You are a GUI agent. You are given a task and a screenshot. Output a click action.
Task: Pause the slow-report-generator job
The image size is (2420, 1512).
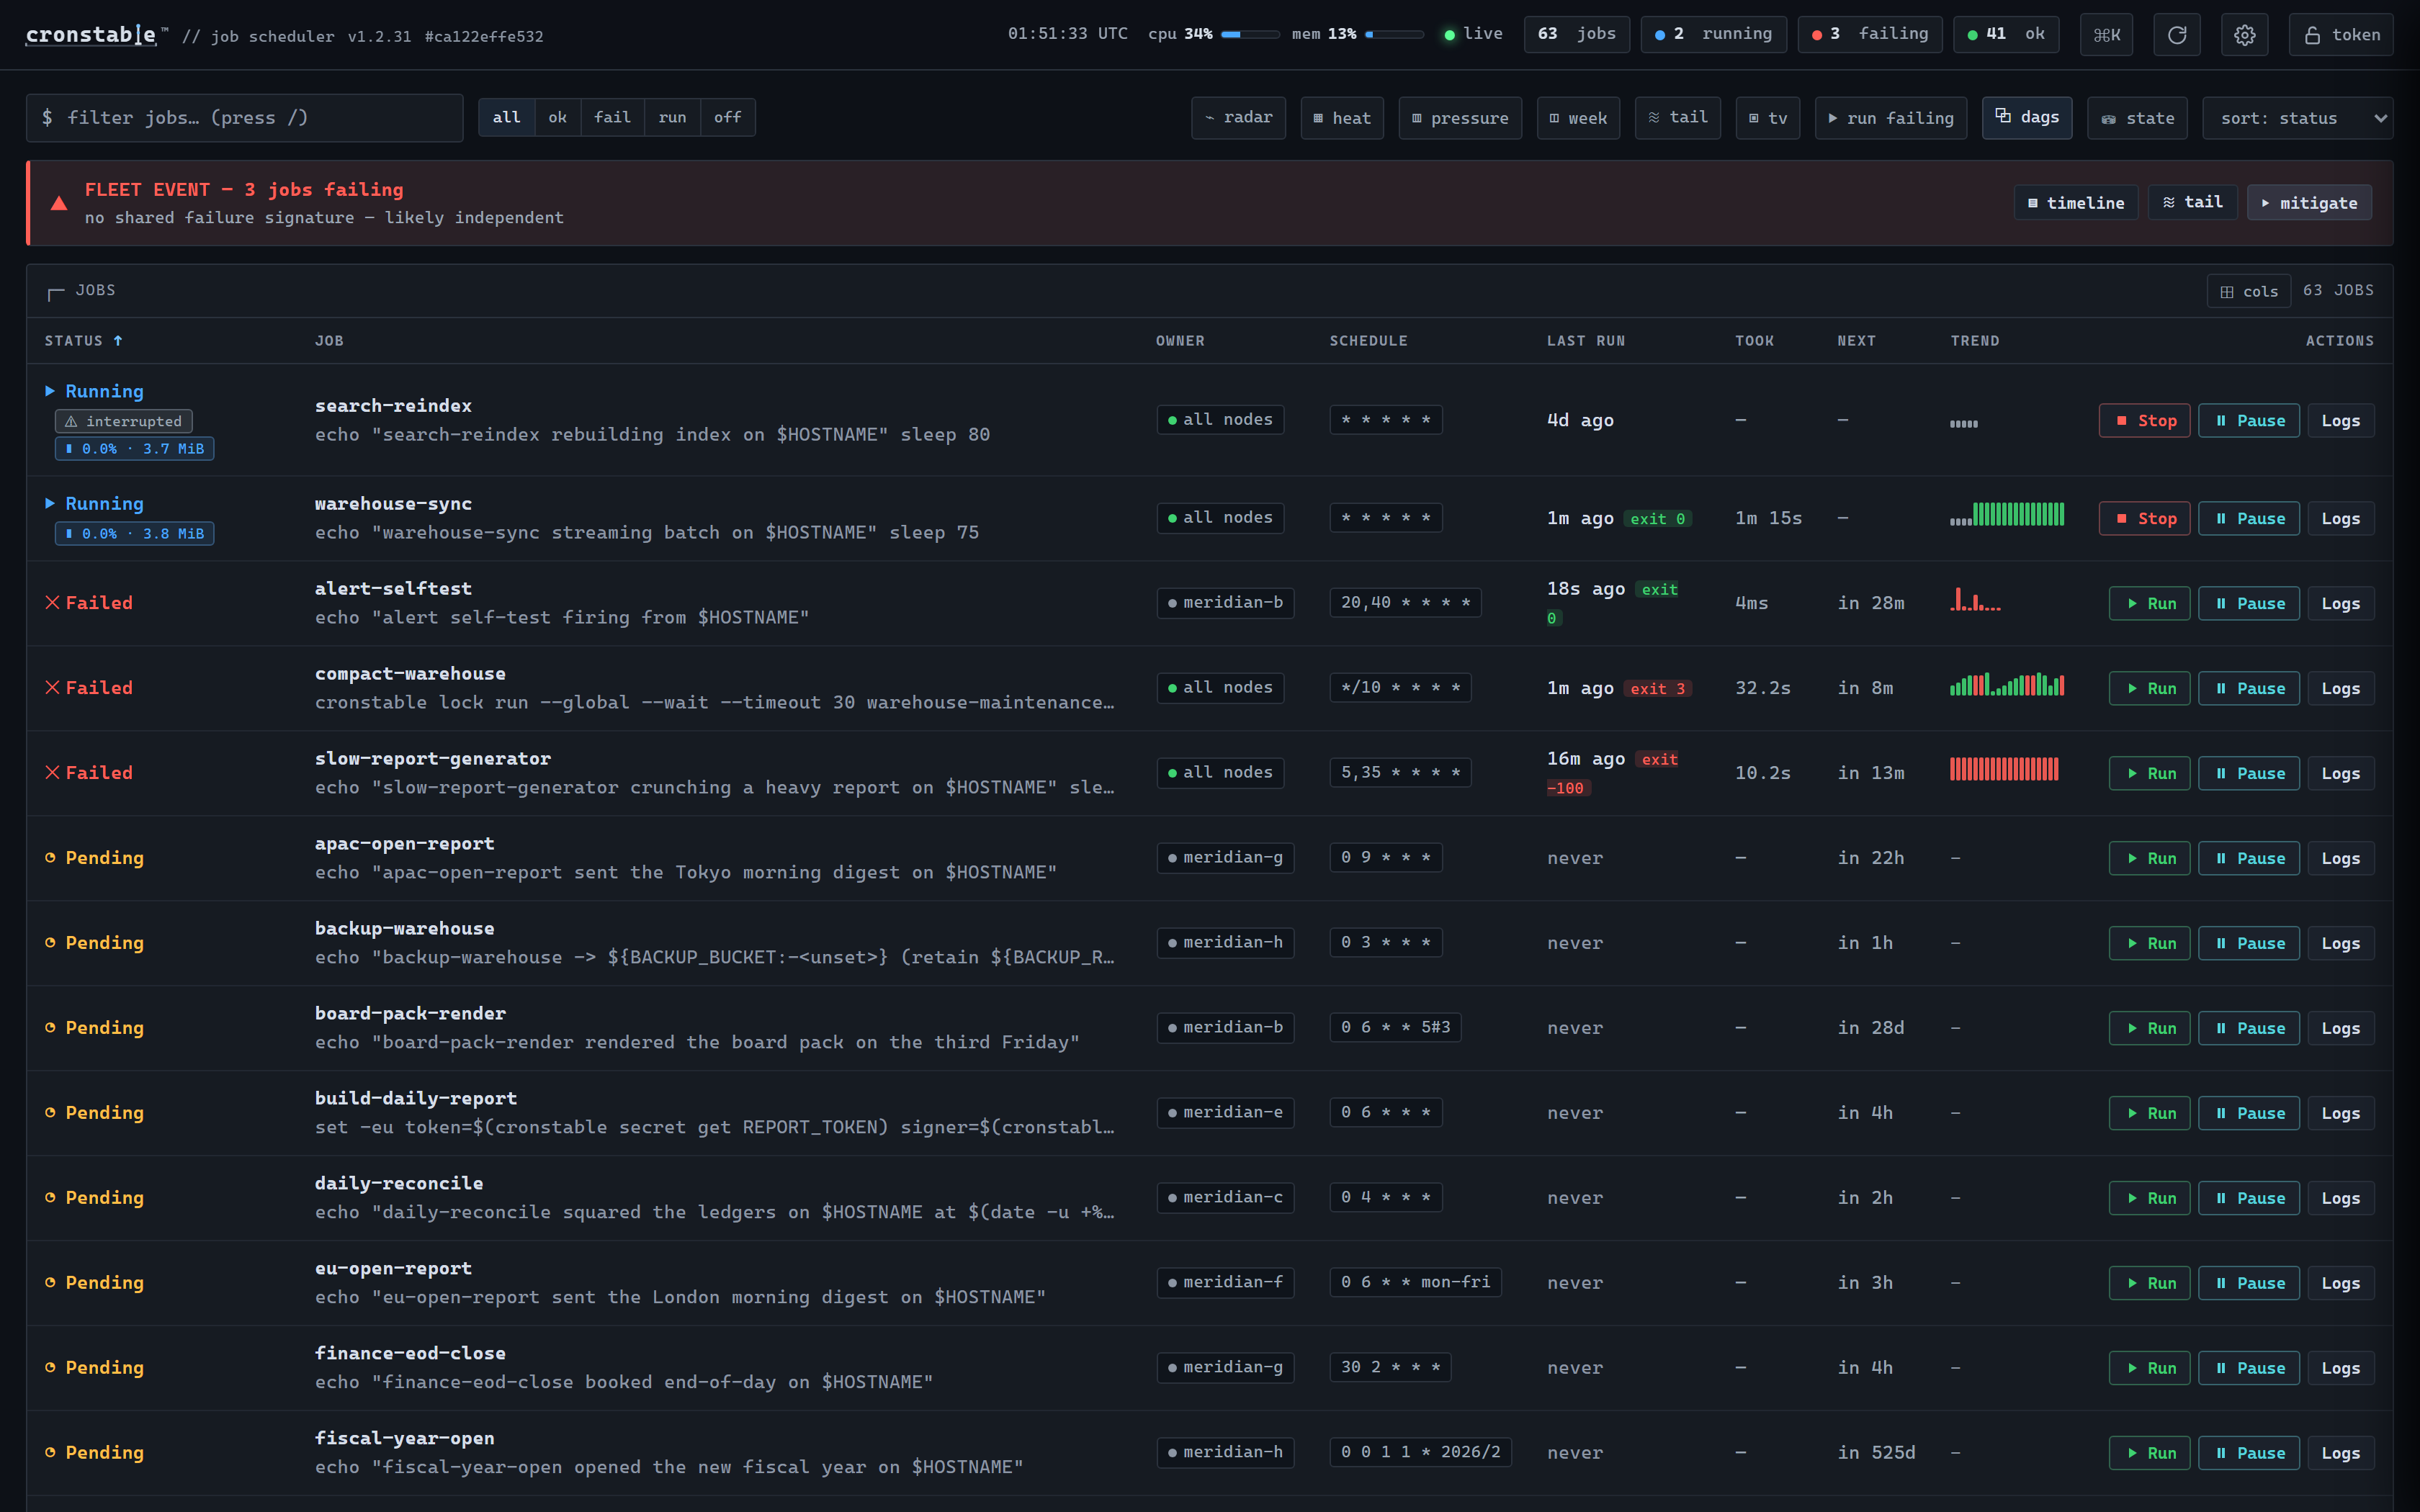tap(2249, 774)
